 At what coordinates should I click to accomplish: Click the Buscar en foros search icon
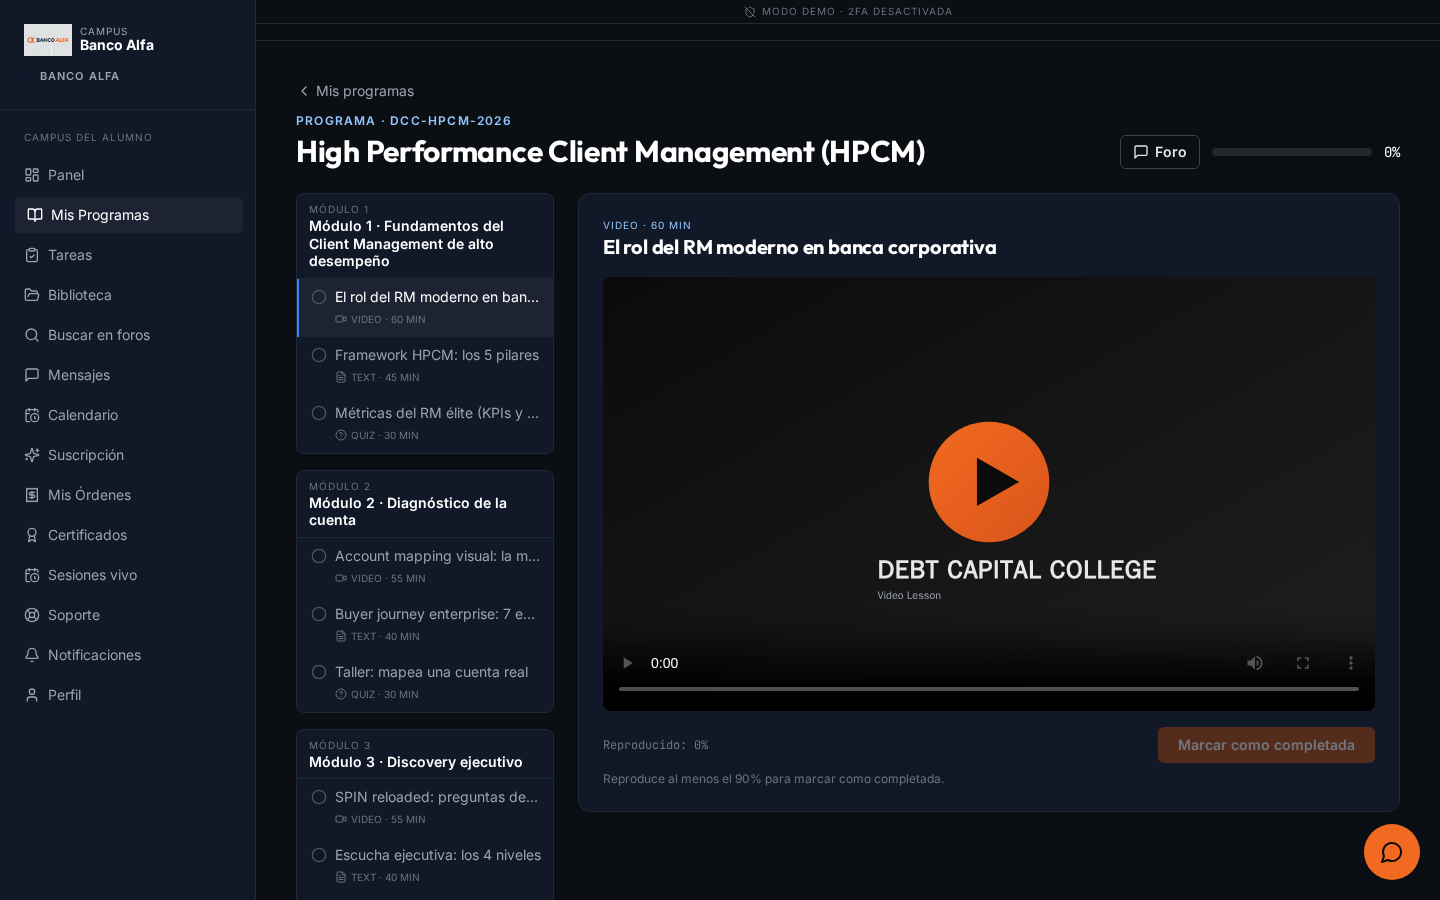[x=32, y=335]
